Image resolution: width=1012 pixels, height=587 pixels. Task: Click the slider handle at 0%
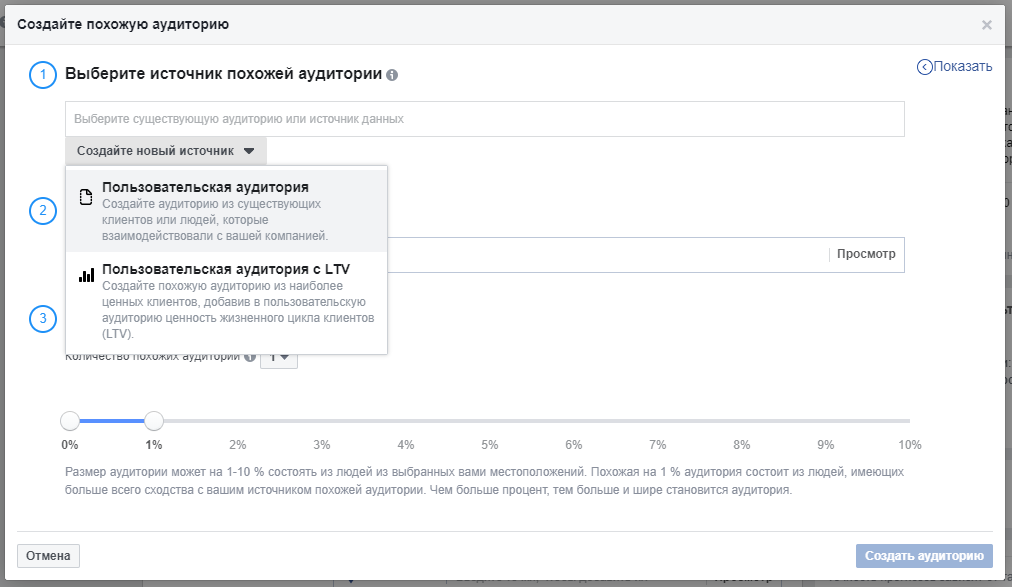70,421
